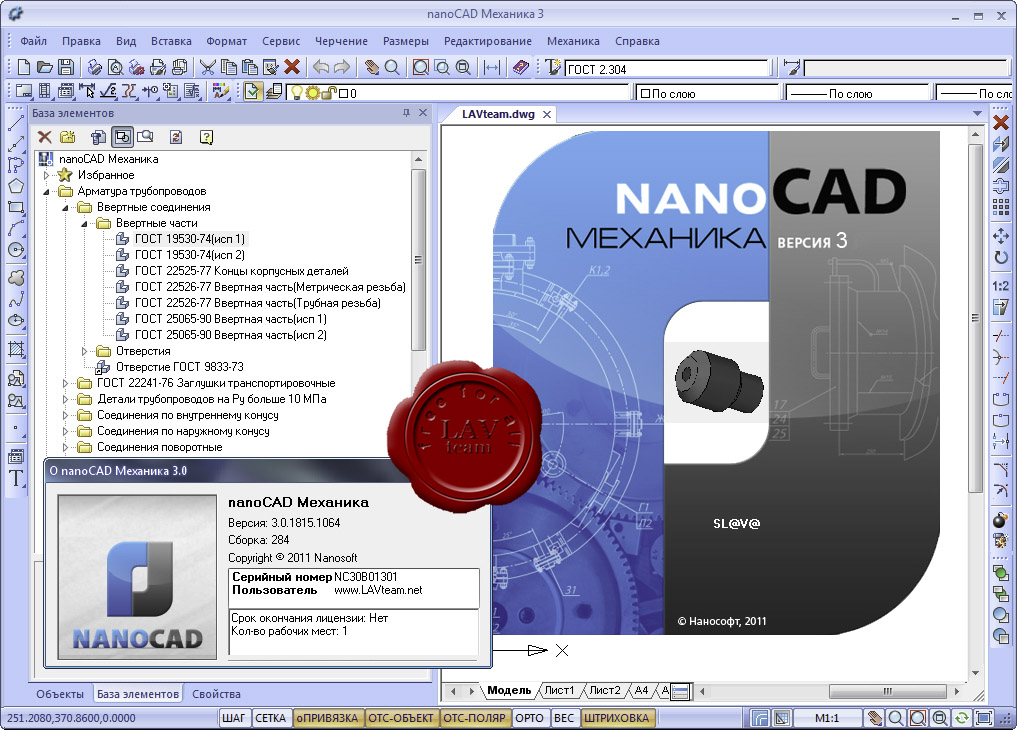This screenshot has height=730, width=1017.
Task: Open the Файл menu
Action: click(33, 41)
